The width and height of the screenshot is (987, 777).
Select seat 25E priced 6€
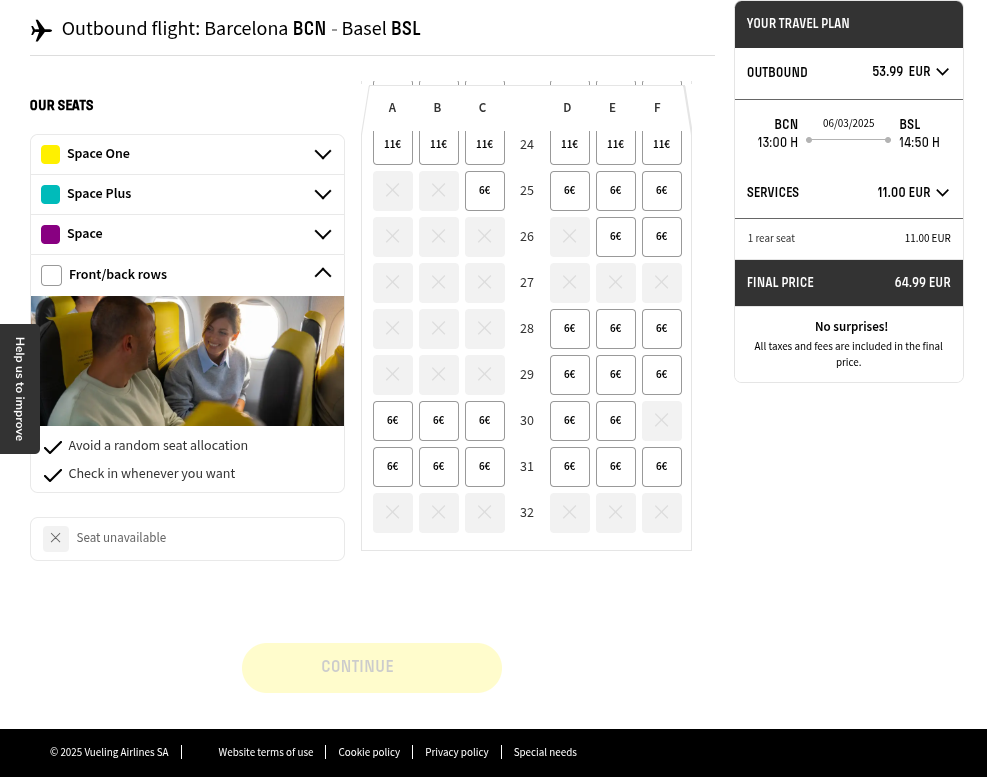pyautogui.click(x=616, y=191)
